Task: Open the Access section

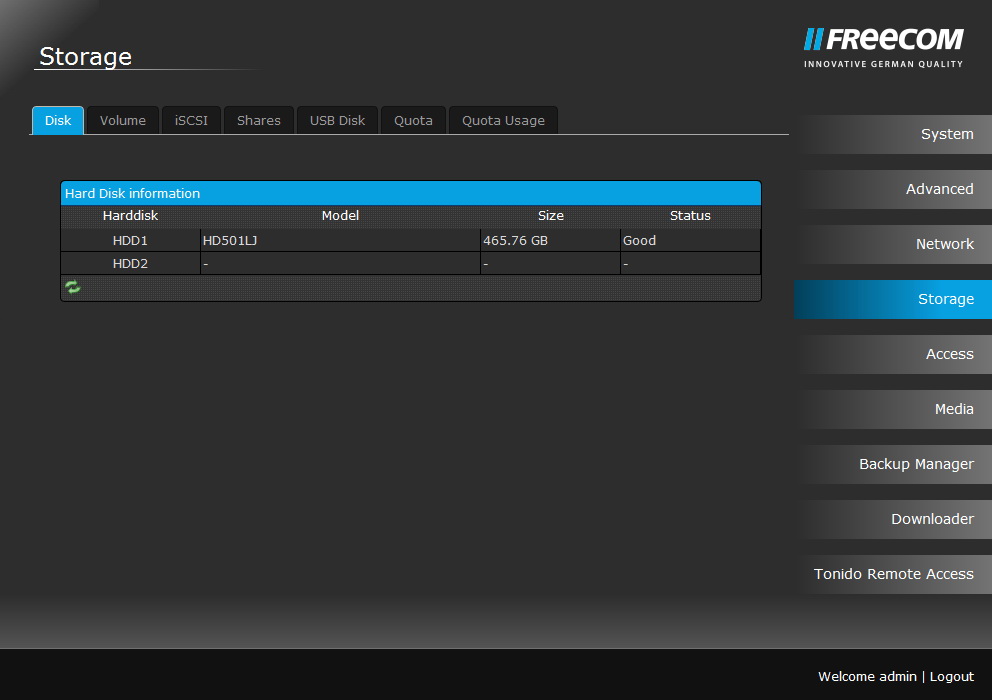Action: pos(893,354)
